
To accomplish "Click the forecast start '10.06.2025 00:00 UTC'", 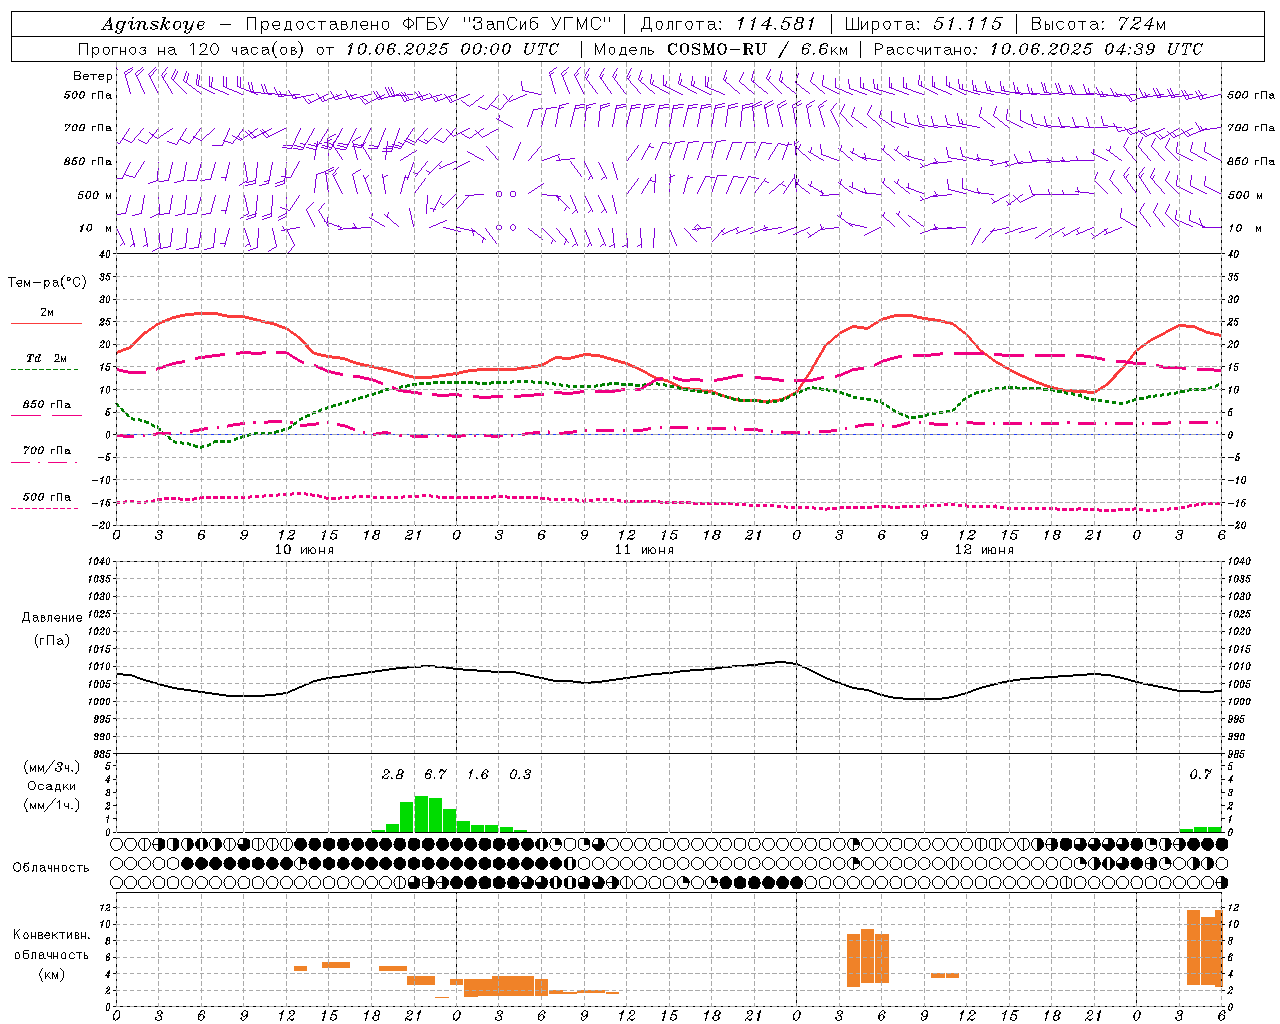I will coord(452,49).
